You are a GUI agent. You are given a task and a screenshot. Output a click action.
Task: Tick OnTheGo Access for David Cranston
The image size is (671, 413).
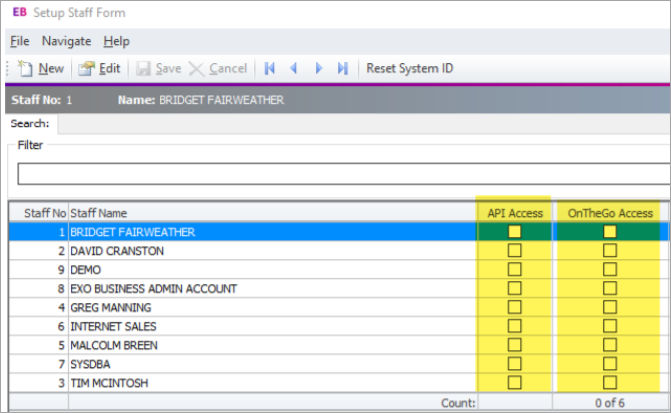coord(609,251)
